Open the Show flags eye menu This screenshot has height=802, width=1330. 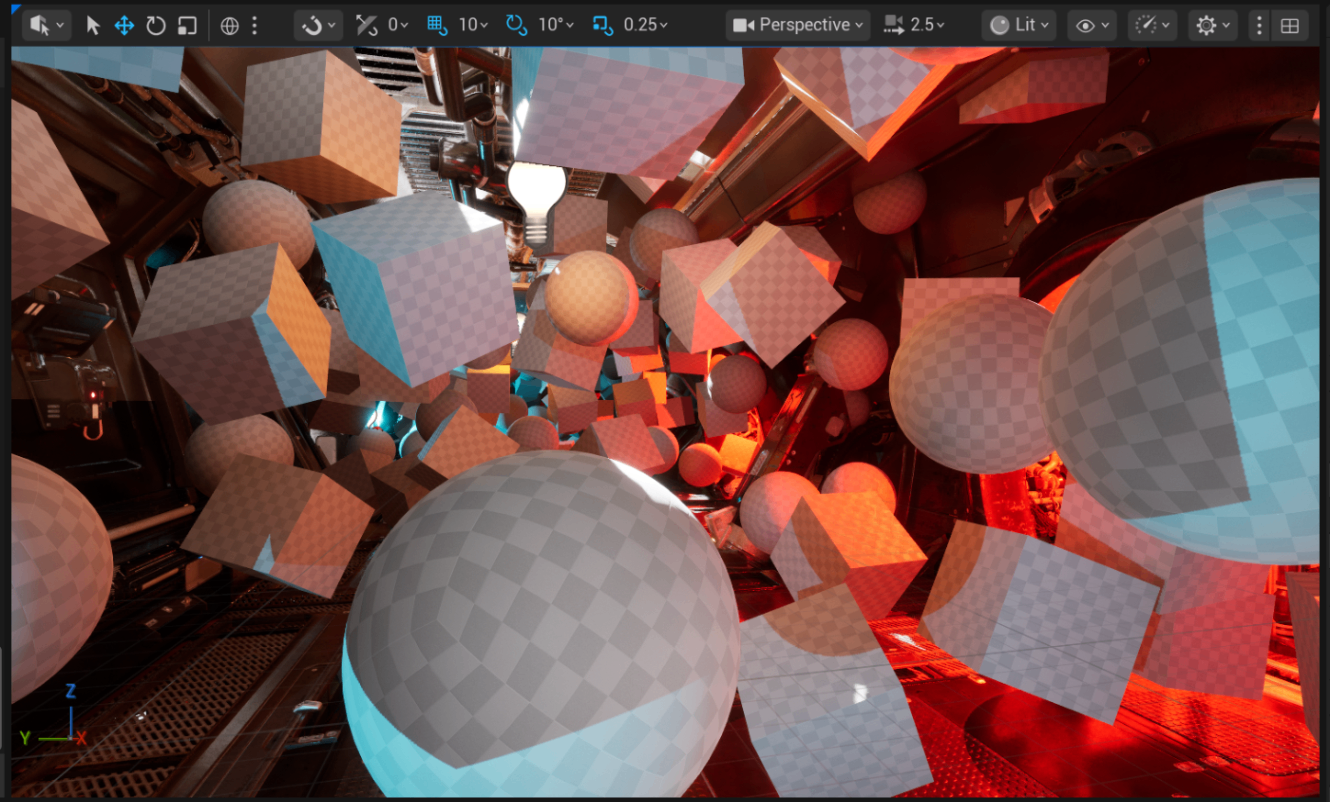click(1093, 25)
